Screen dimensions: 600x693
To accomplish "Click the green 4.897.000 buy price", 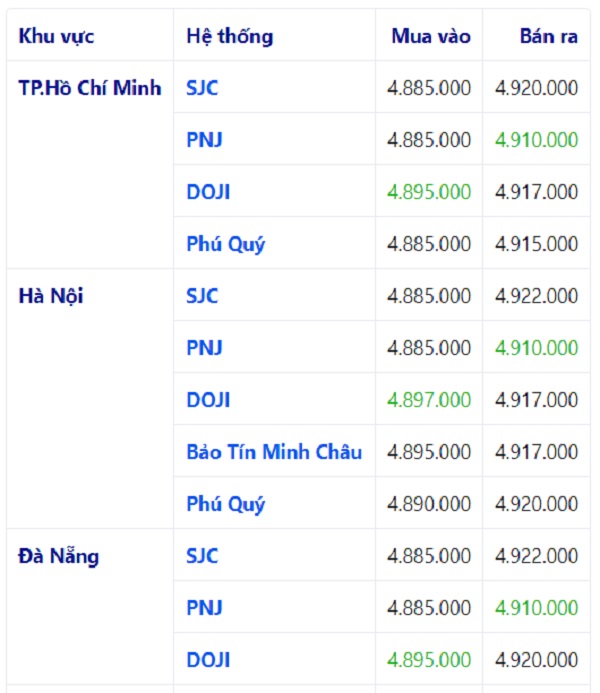I will 429,400.
